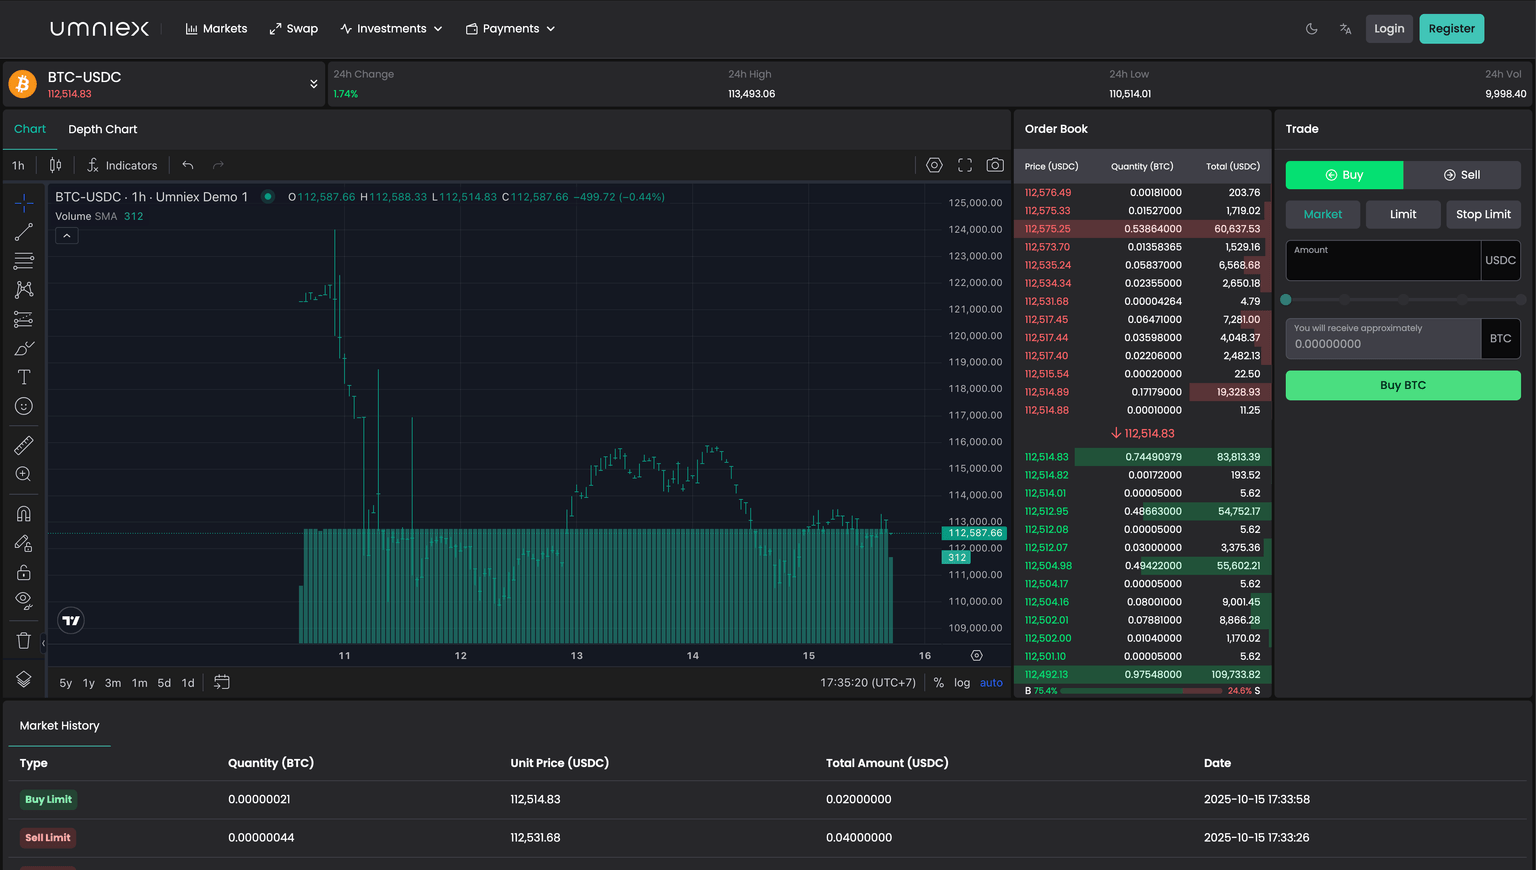This screenshot has width=1536, height=870.
Task: Open the chart settings gear icon
Action: tap(934, 164)
